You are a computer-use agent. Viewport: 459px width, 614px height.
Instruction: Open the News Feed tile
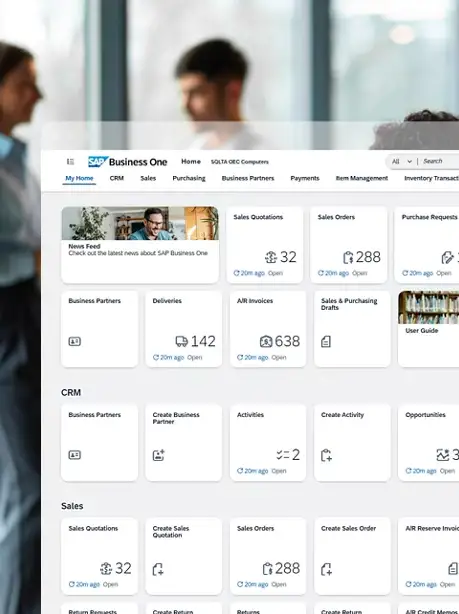coord(140,245)
